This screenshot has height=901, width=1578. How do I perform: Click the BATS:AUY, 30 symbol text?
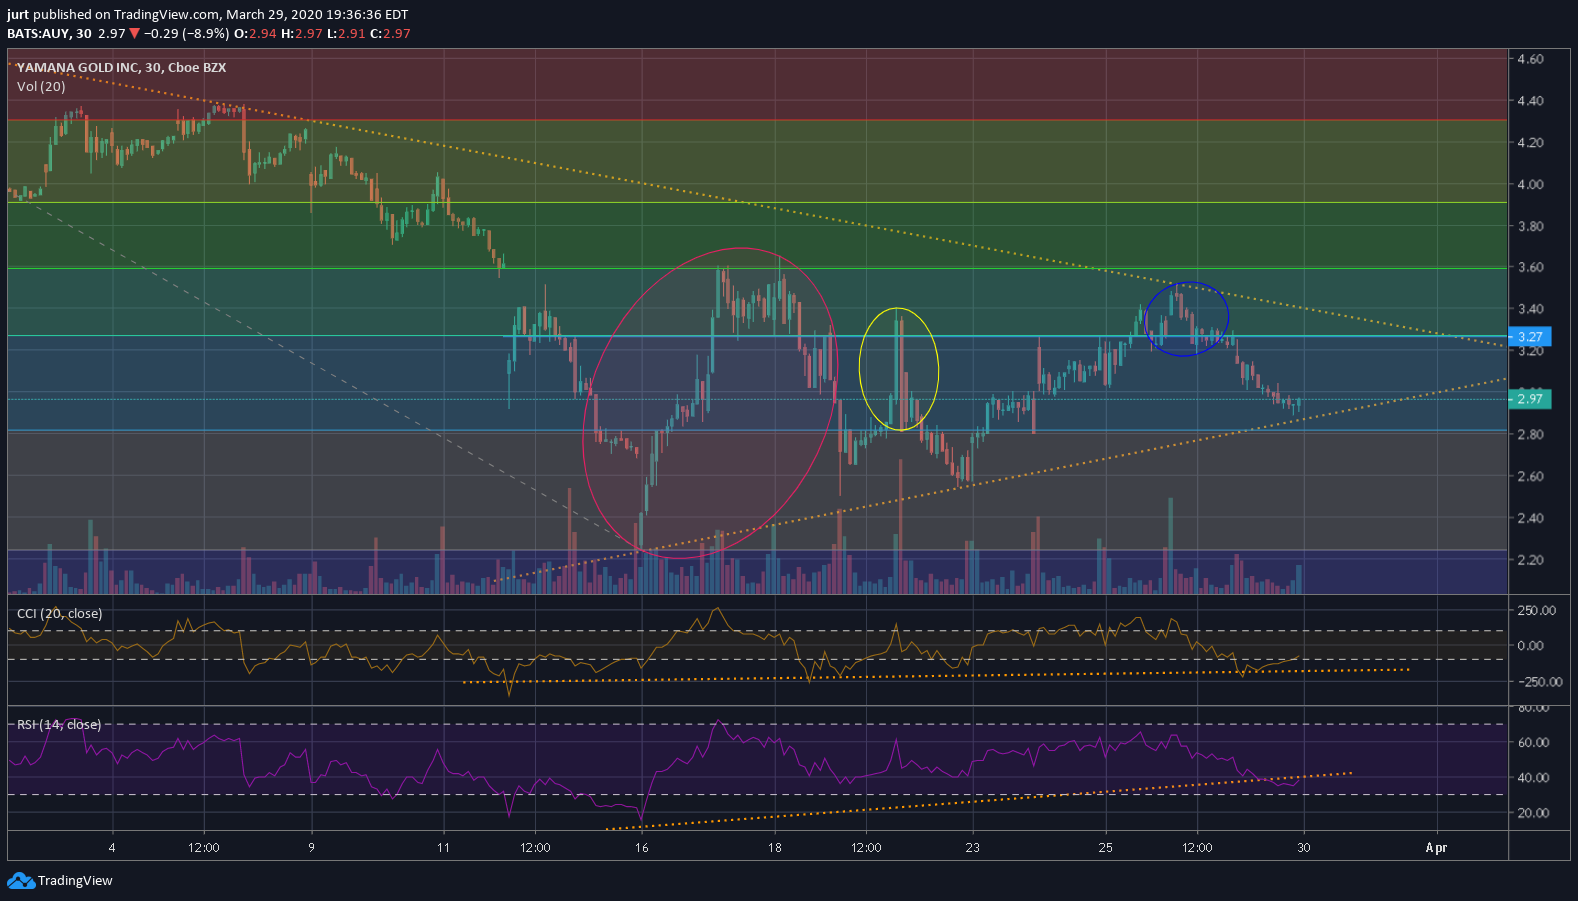pos(49,34)
